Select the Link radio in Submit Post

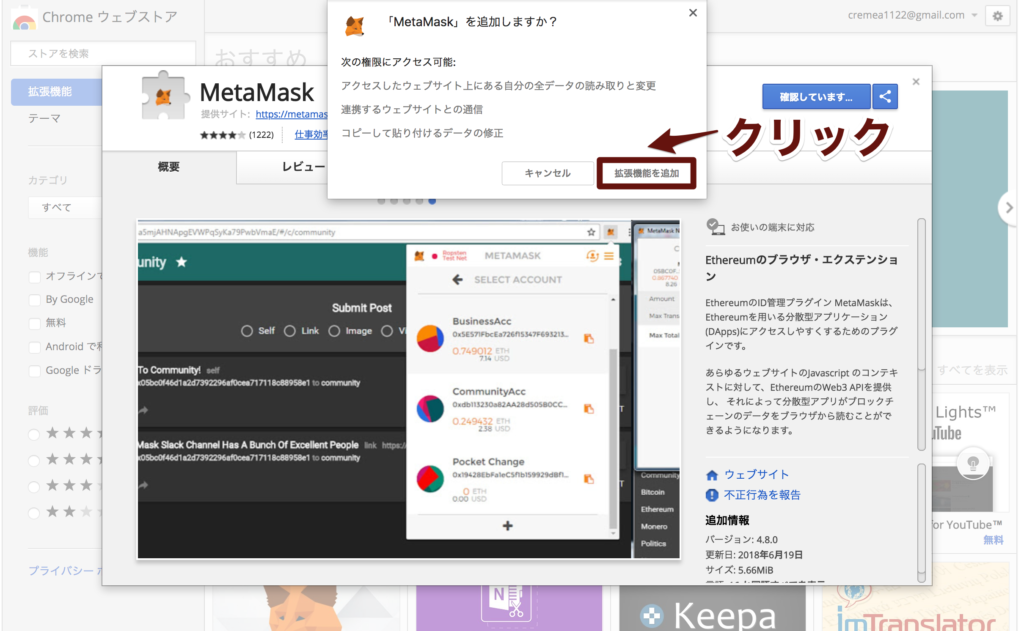pos(290,331)
